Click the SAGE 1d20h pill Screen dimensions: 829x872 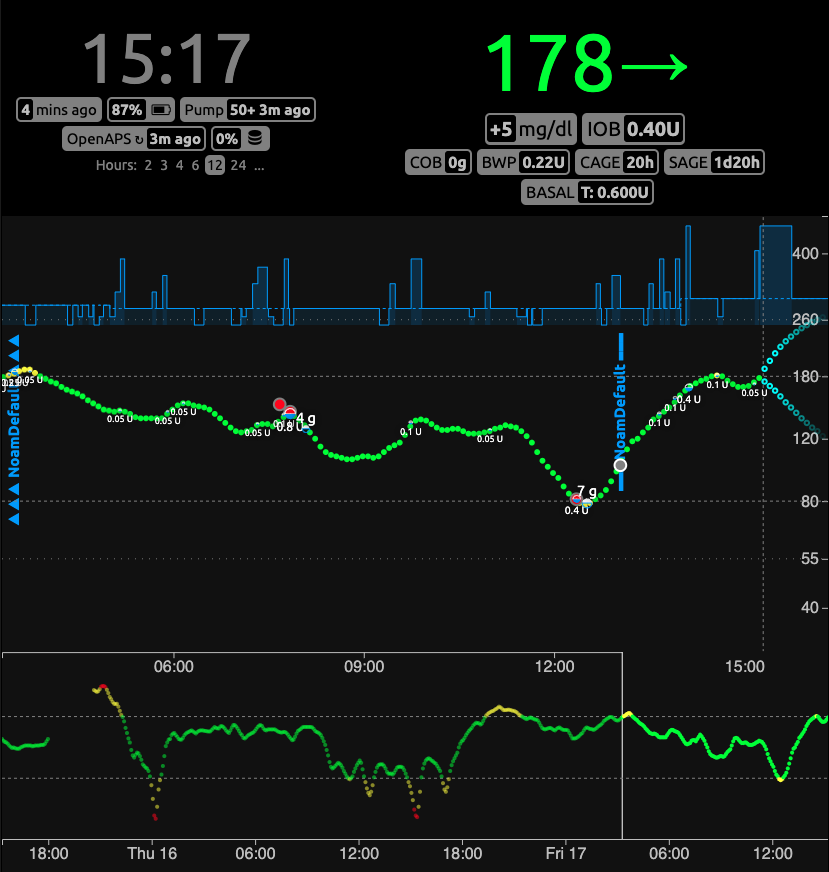point(715,162)
